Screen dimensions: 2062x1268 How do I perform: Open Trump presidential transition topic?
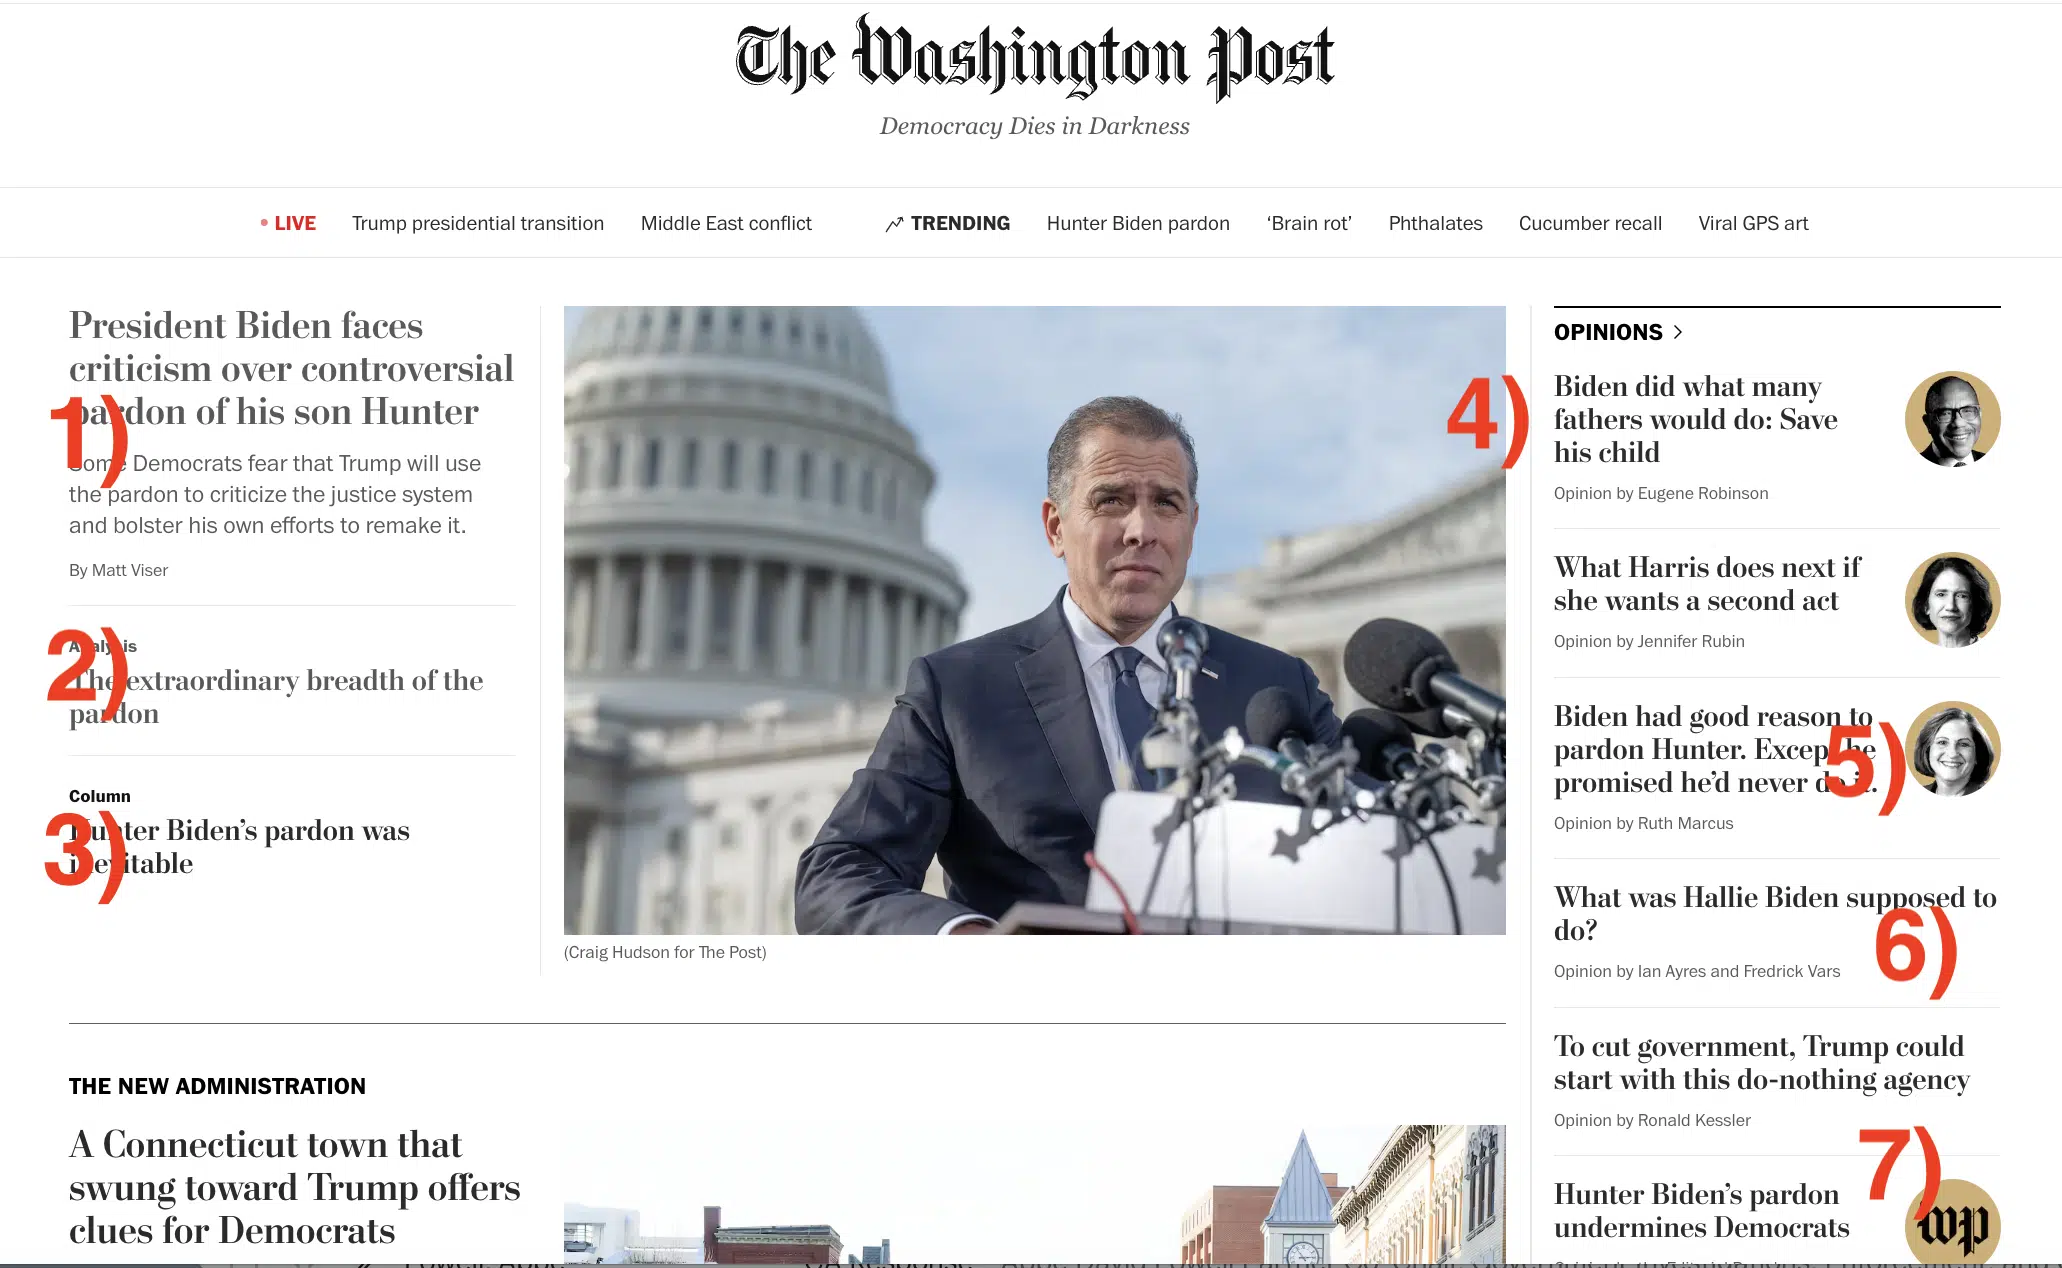pos(478,223)
